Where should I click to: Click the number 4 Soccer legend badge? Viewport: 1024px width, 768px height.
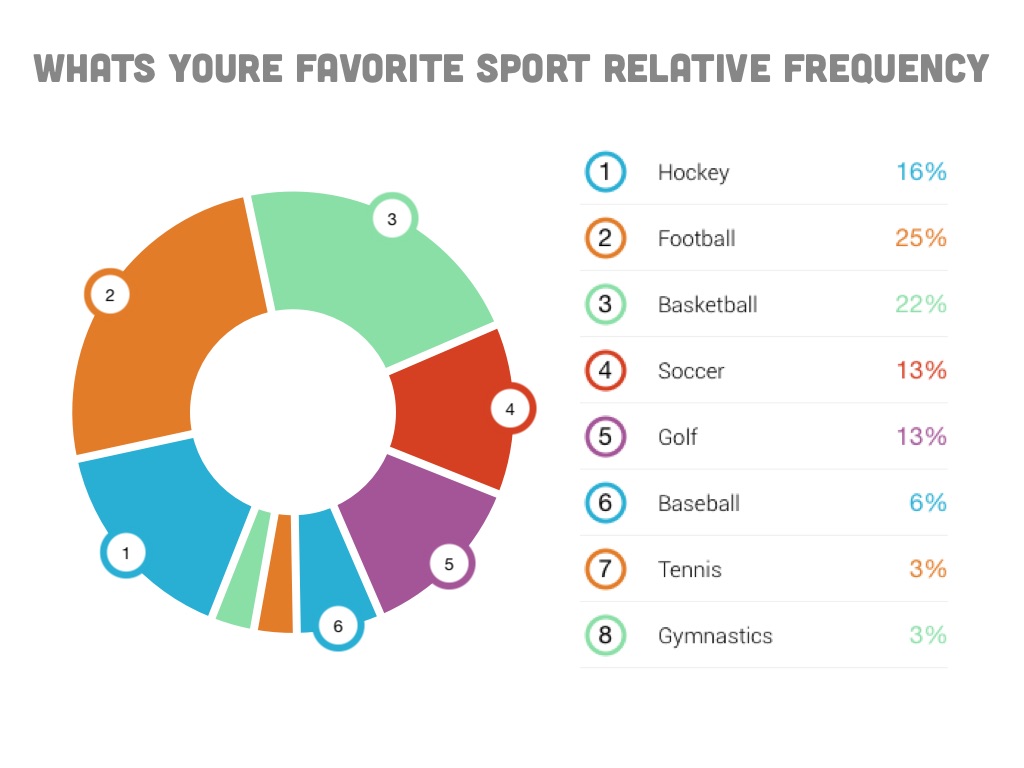(605, 371)
